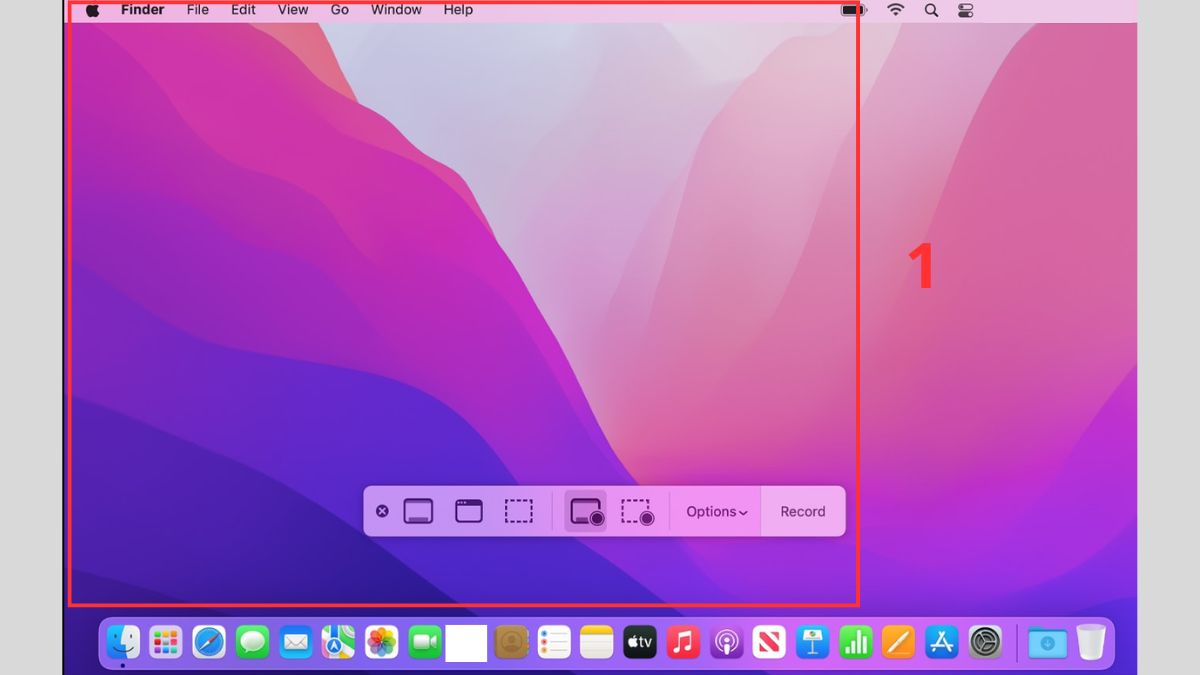Screen dimensions: 1200x675
Task: Open Spotlight search from the menu bar
Action: [x=930, y=10]
